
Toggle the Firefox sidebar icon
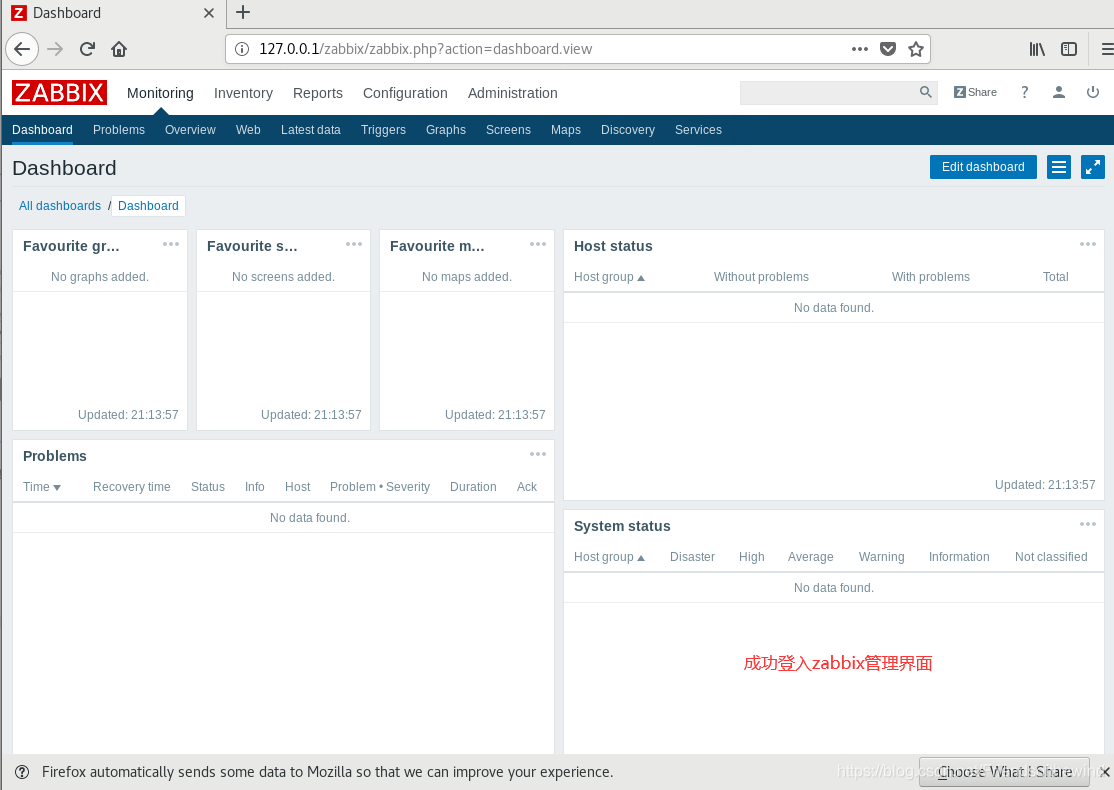tap(1069, 49)
